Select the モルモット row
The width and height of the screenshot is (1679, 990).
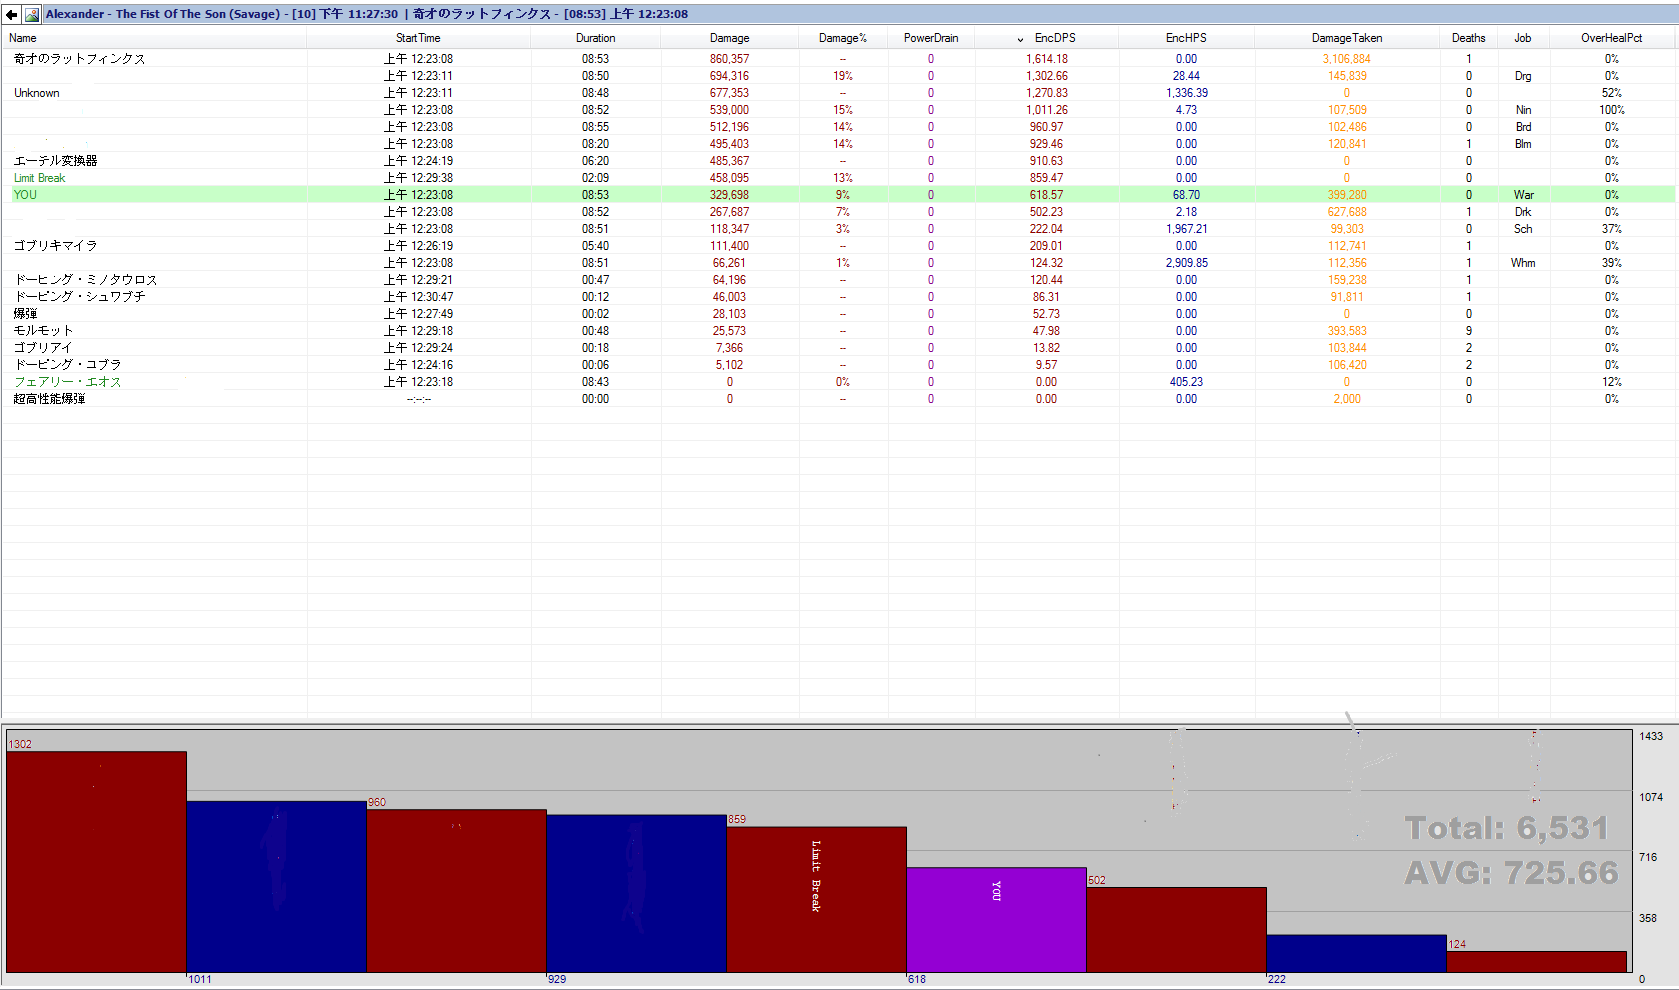tap(43, 331)
